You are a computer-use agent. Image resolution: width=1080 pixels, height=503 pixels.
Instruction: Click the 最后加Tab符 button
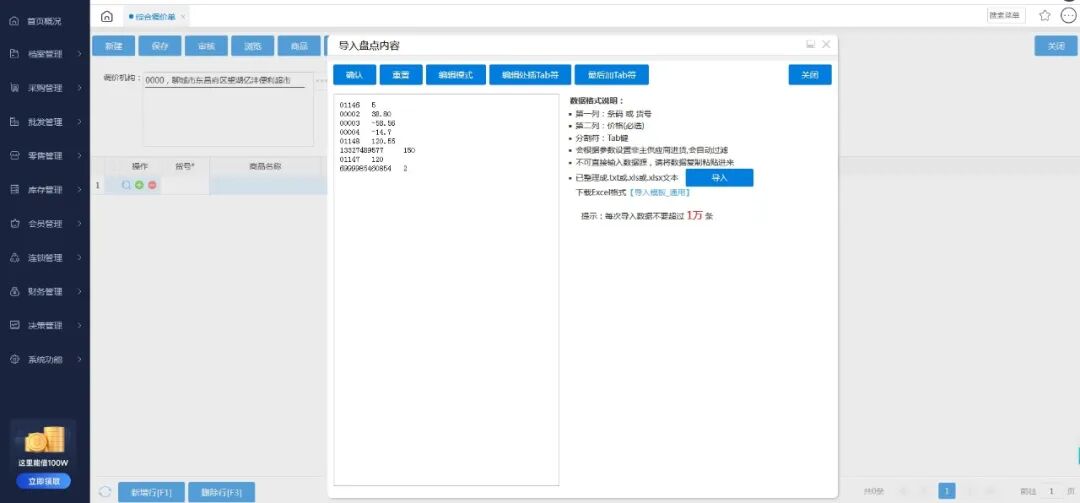click(611, 75)
